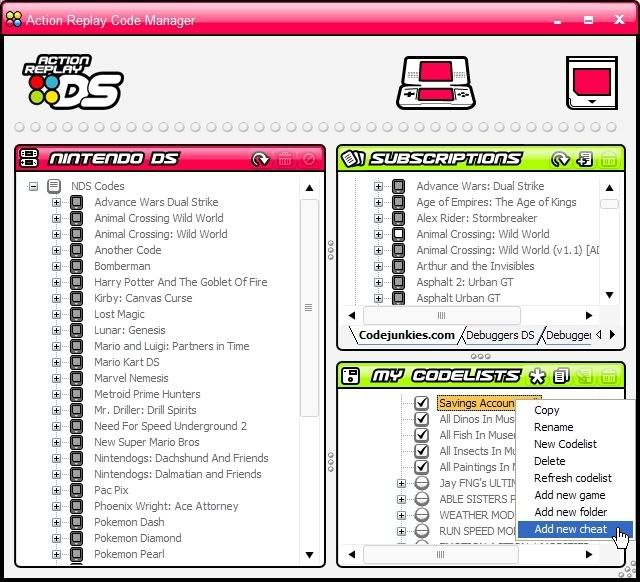Click the disk icon beside the My Codelists title

pyautogui.click(x=351, y=376)
